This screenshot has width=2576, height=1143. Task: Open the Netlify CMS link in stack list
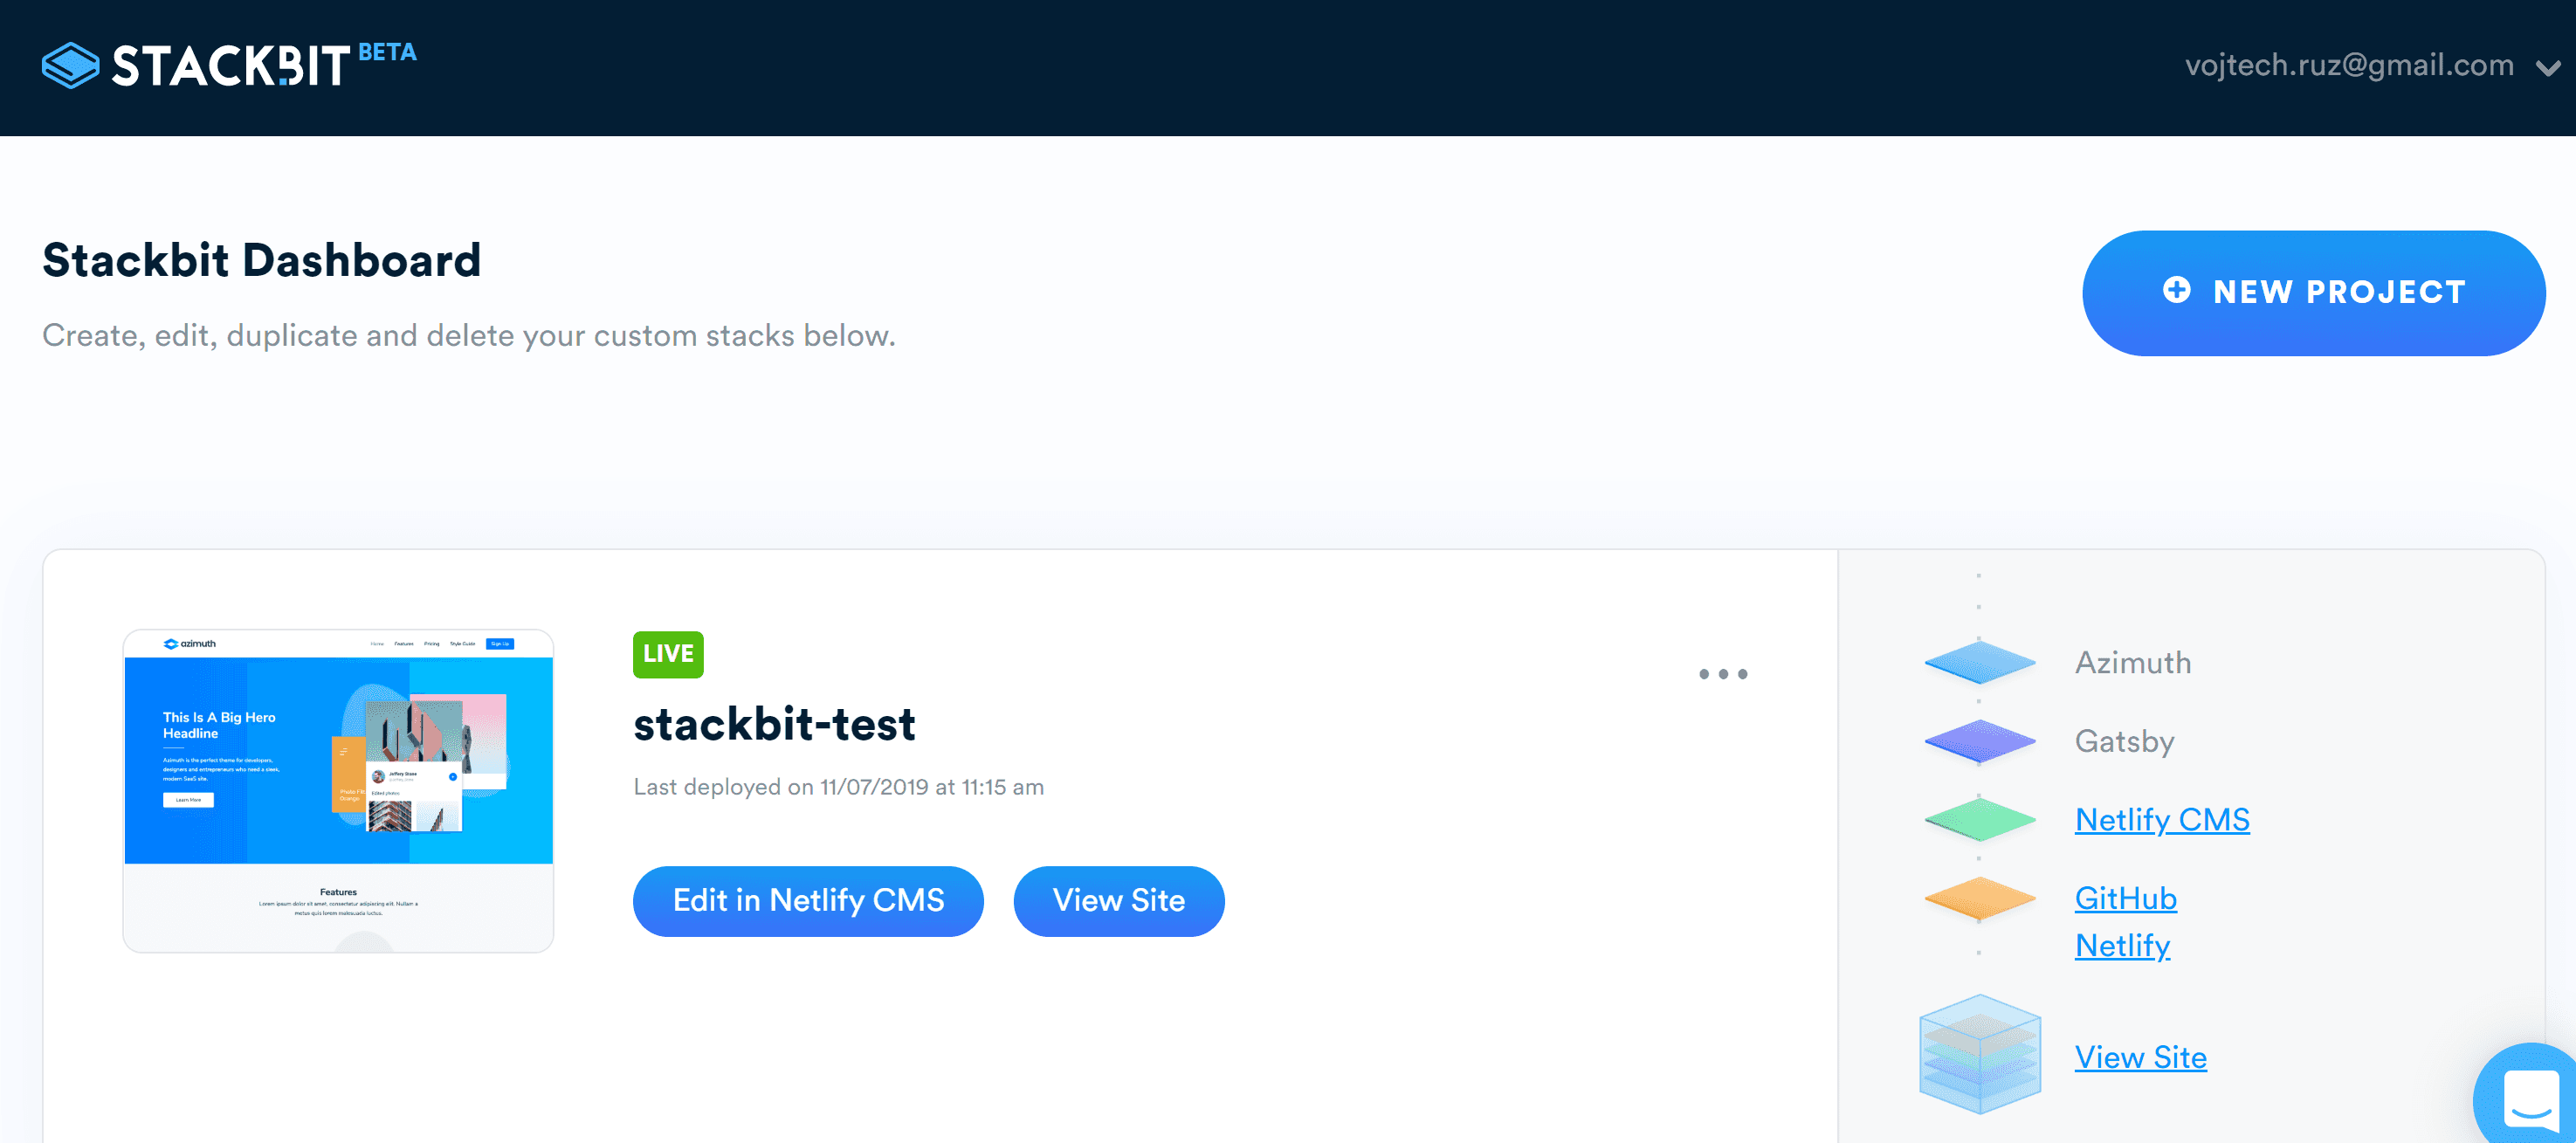(x=2161, y=819)
